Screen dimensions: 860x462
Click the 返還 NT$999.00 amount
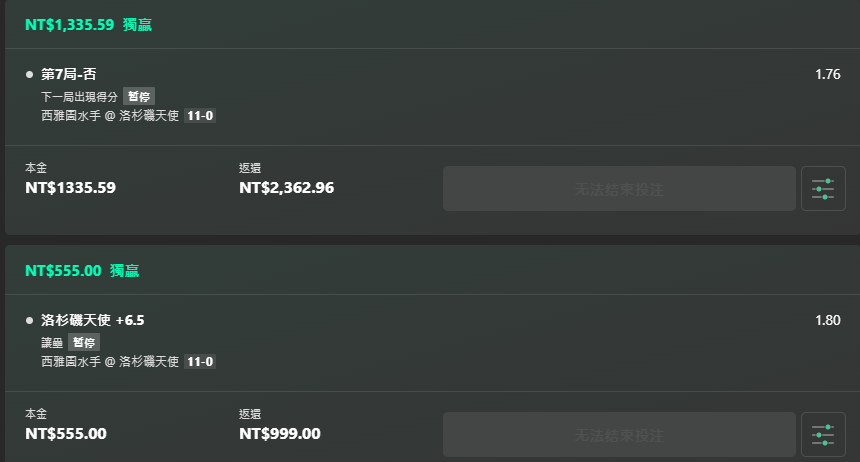click(280, 433)
